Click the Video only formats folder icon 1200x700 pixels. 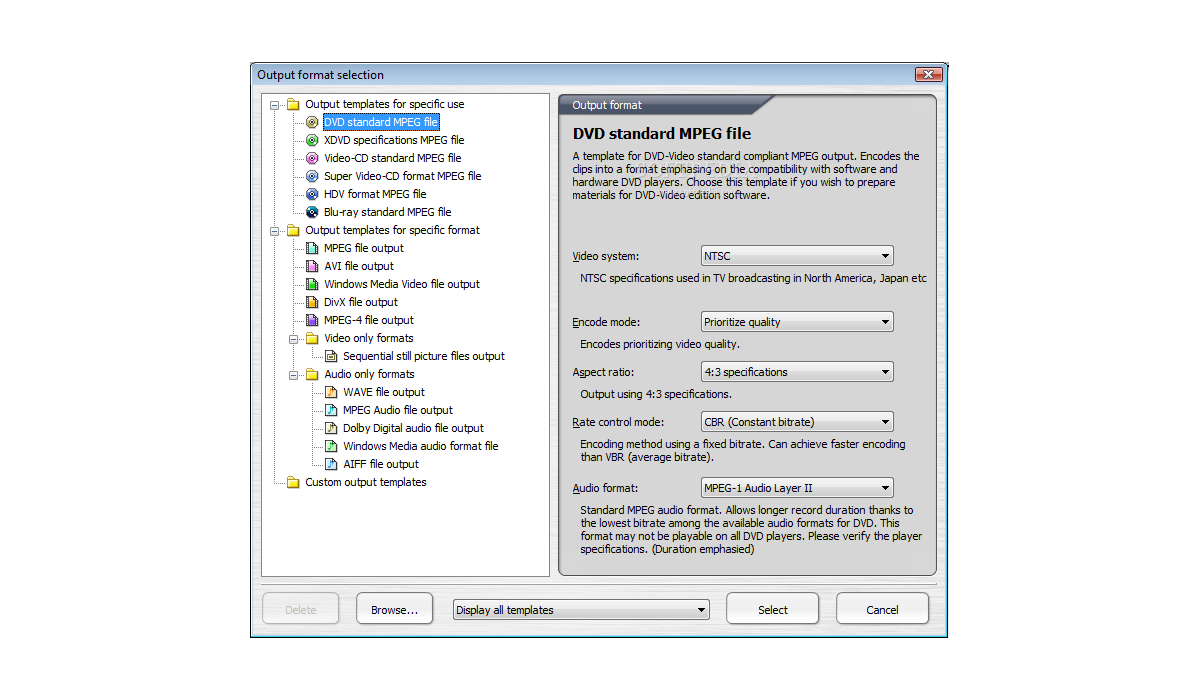pos(312,338)
